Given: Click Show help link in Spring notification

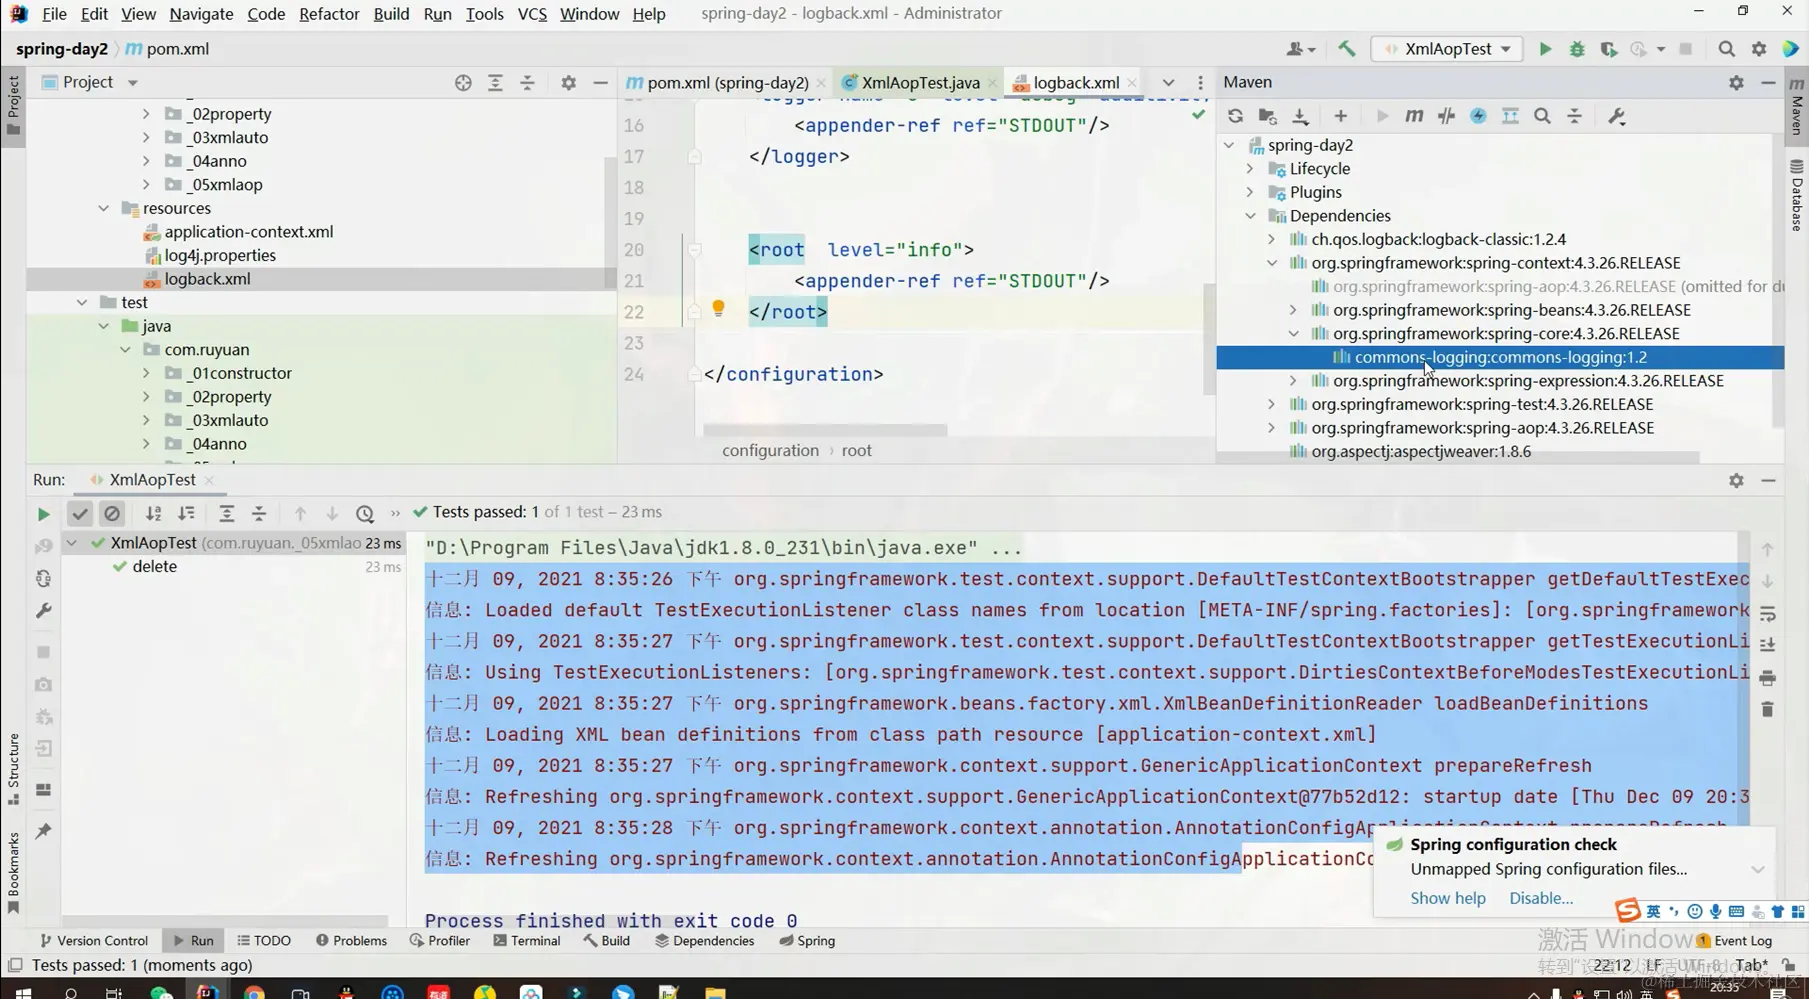Looking at the screenshot, I should 1447,898.
